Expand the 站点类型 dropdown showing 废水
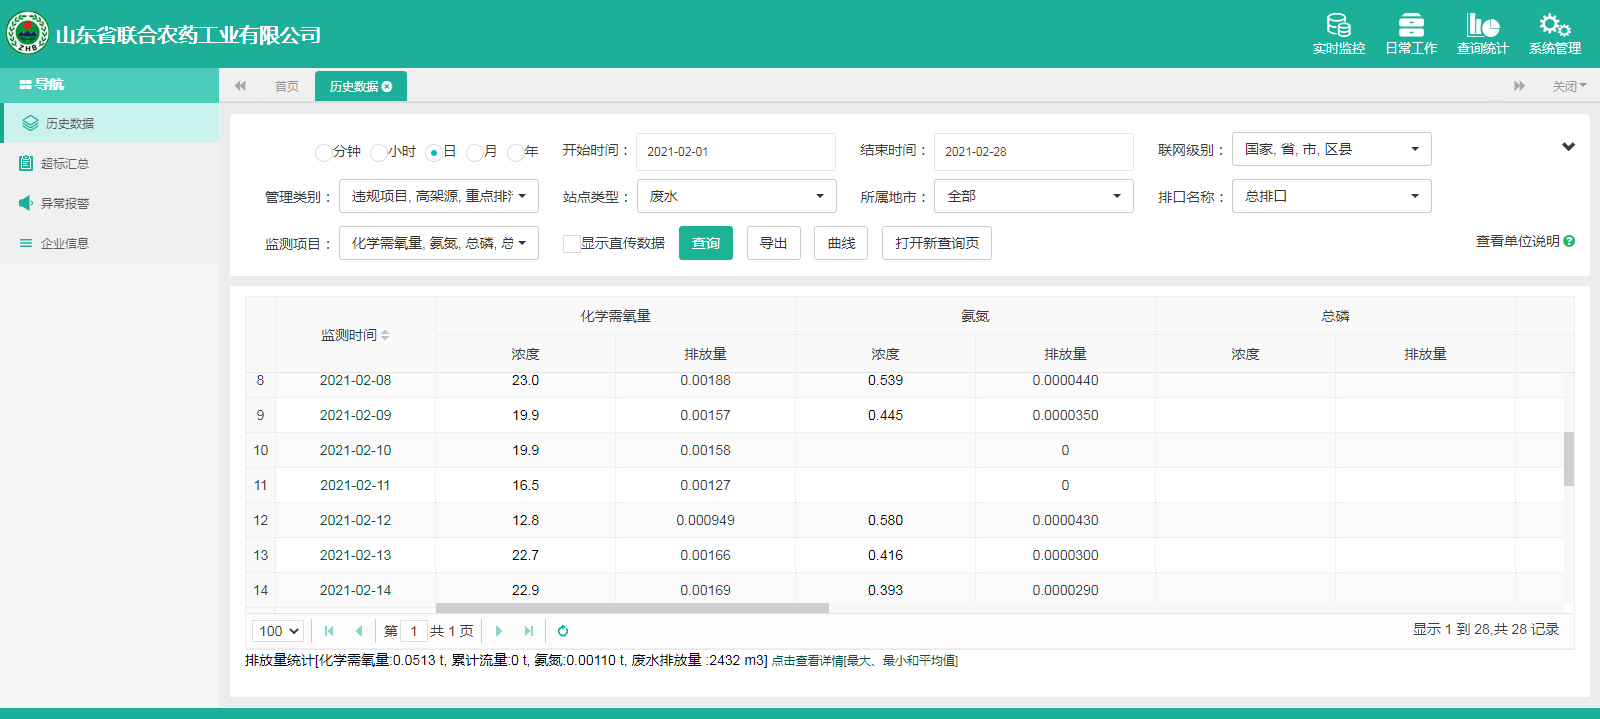This screenshot has height=719, width=1600. tap(736, 196)
